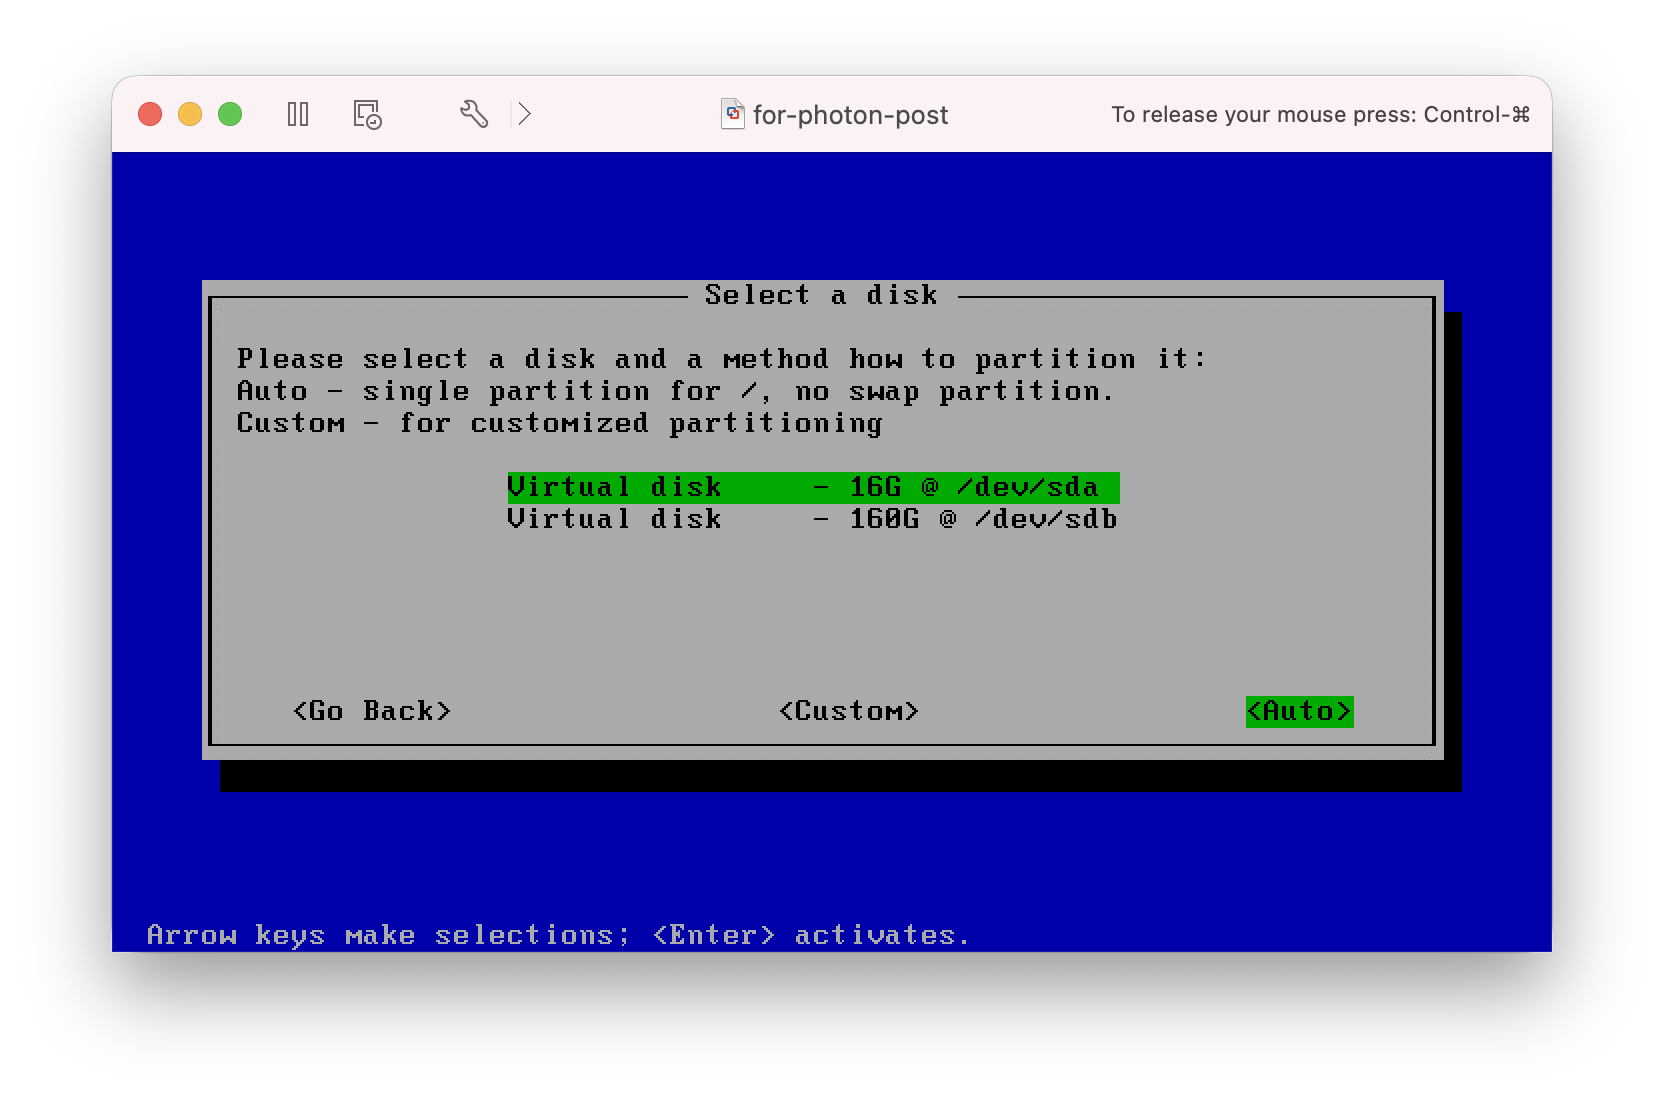This screenshot has width=1664, height=1100.
Task: Click the Arrow keys status hint
Action: coord(558,935)
